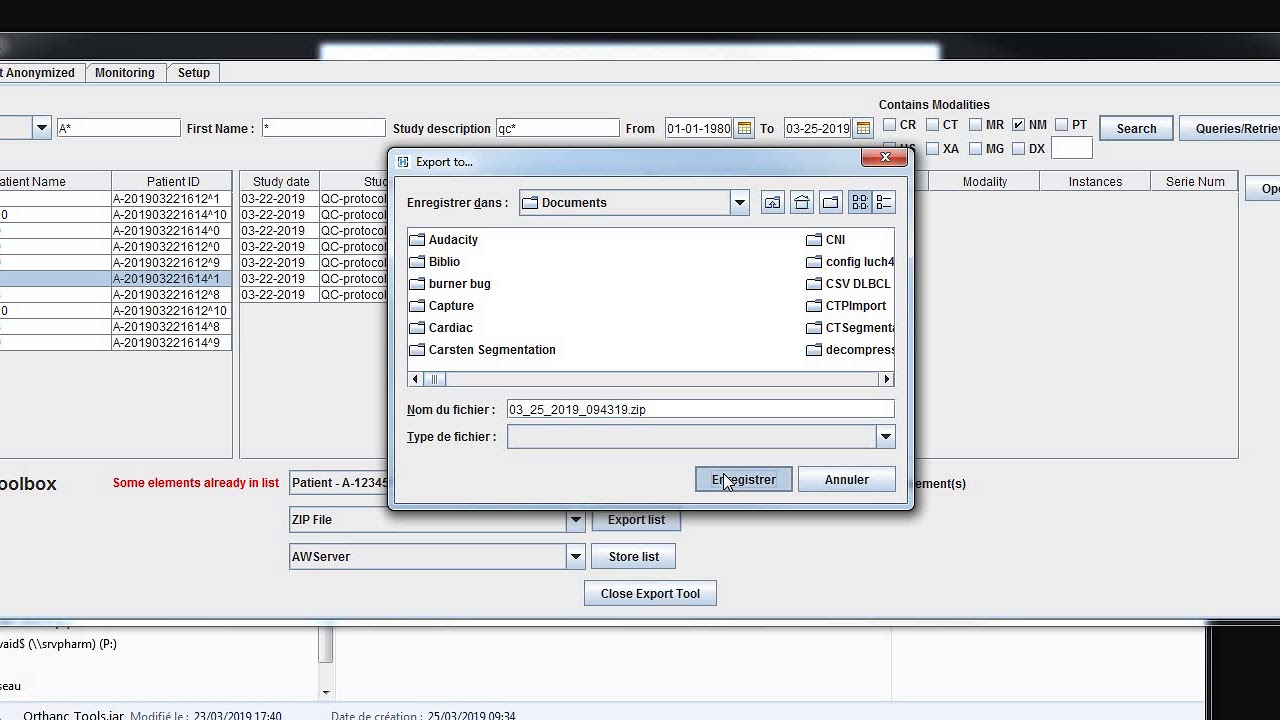Click the Store list button
Viewport: 1280px width, 720px height.
coord(634,557)
